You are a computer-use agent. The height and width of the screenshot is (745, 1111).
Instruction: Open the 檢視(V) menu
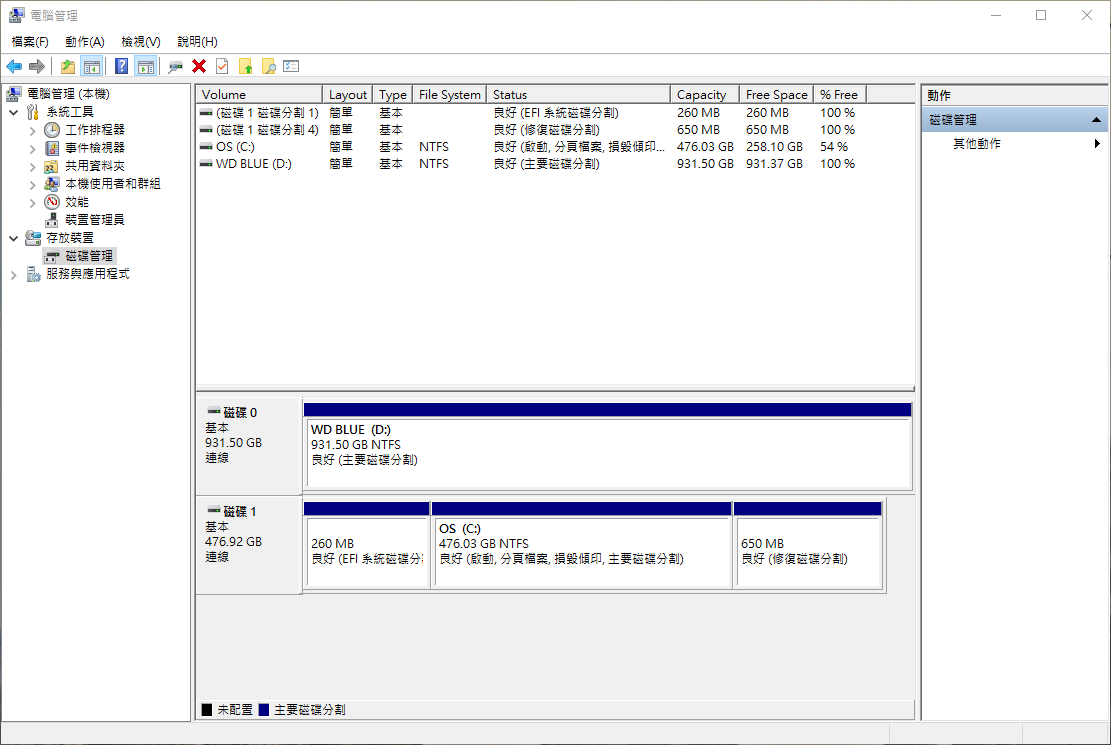tap(140, 41)
